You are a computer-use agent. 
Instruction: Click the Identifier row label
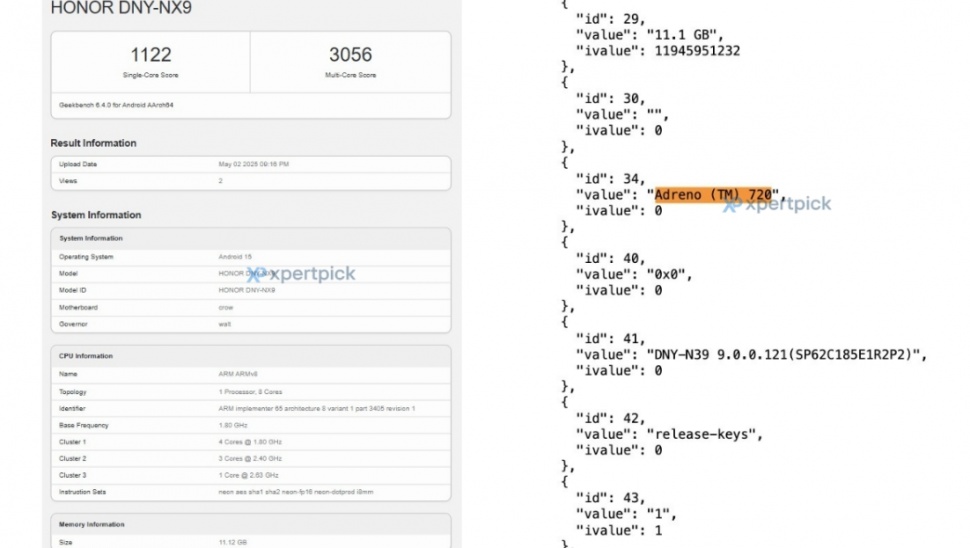(x=72, y=409)
